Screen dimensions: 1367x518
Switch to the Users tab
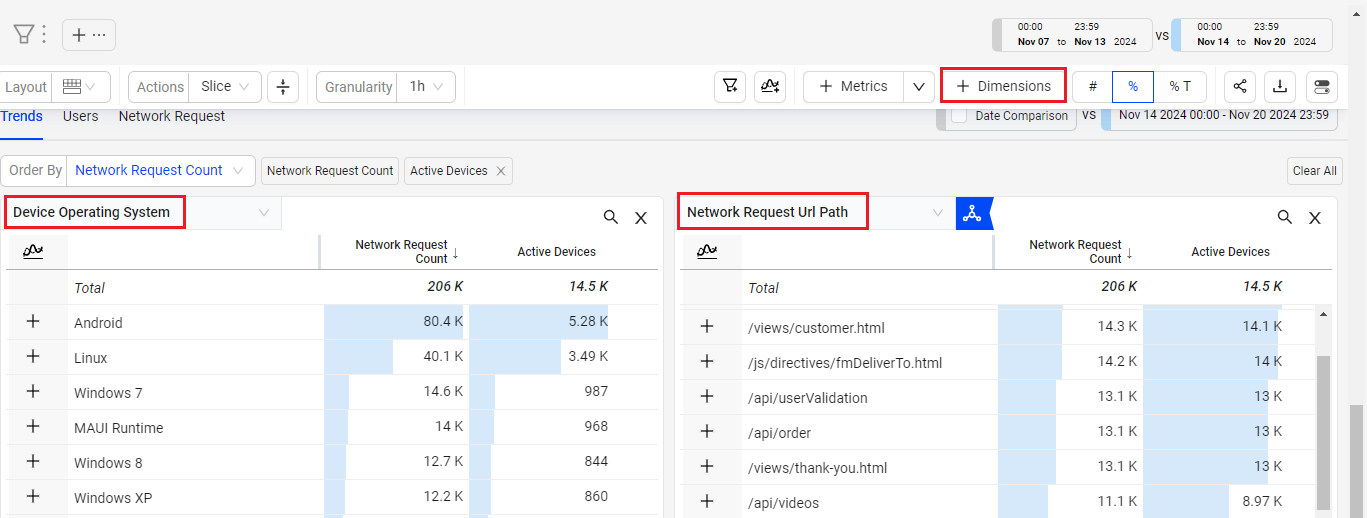(x=80, y=116)
